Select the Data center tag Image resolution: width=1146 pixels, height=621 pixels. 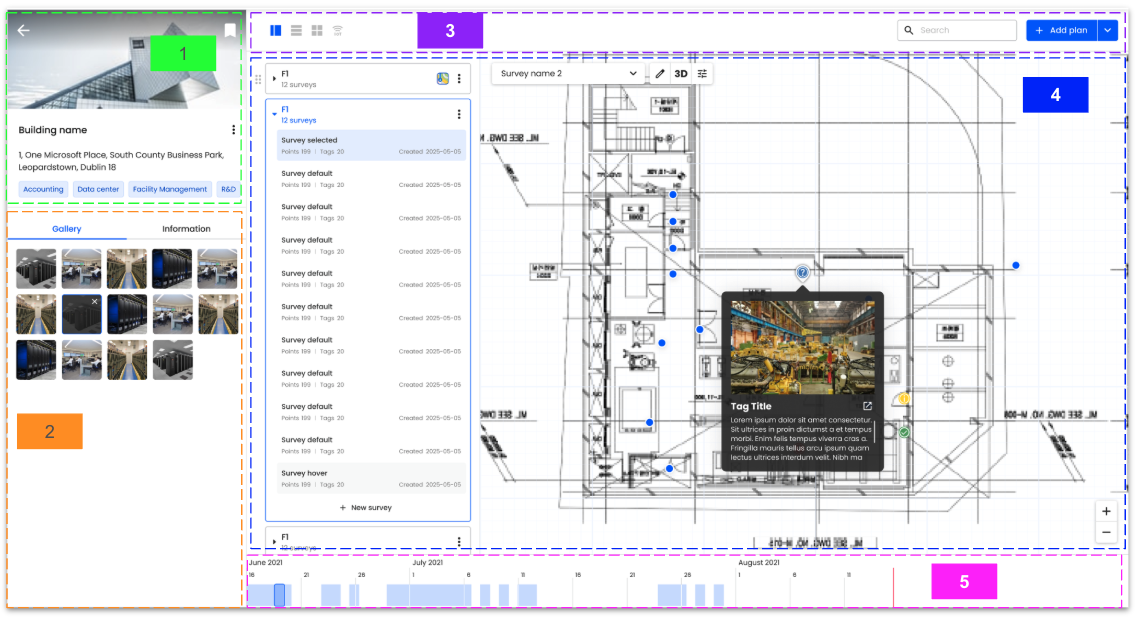pyautogui.click(x=98, y=189)
